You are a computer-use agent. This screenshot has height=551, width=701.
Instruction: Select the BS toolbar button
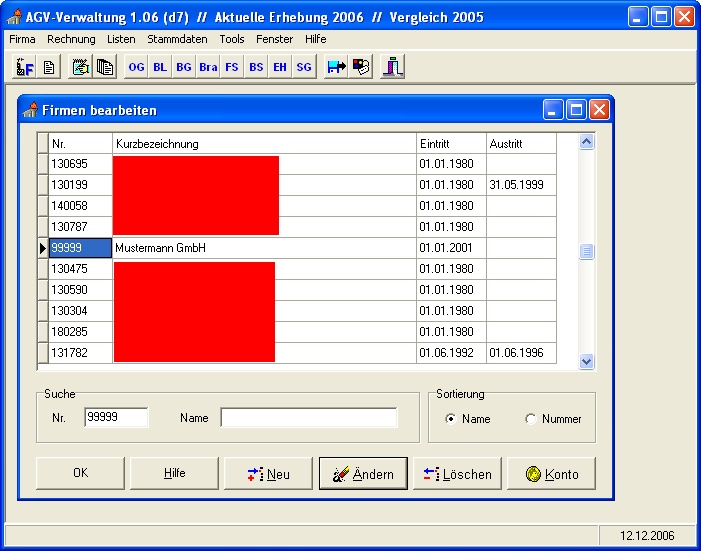tap(256, 67)
